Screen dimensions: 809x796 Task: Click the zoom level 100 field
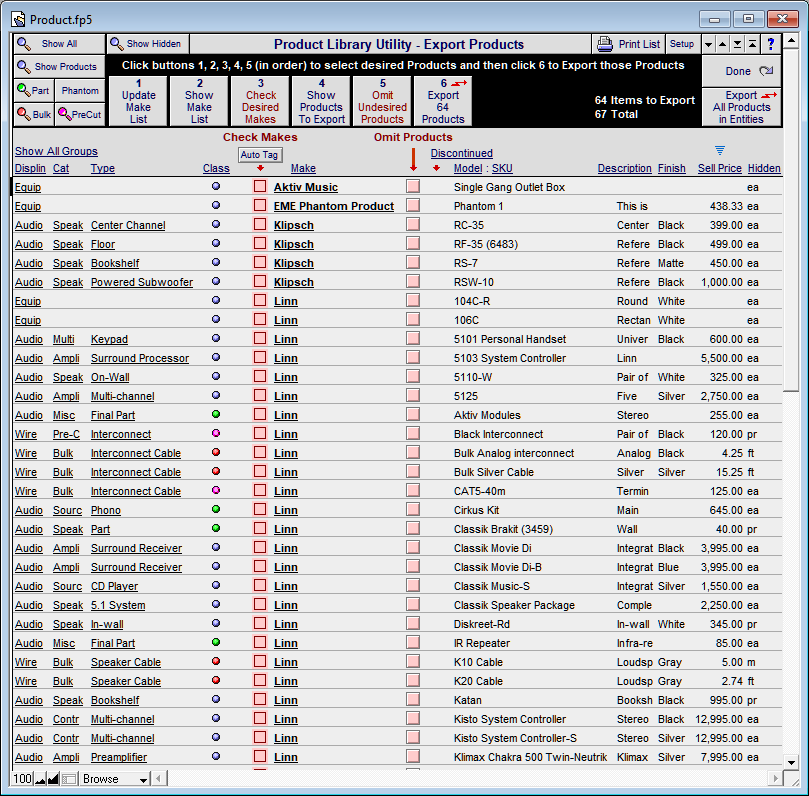(22, 779)
